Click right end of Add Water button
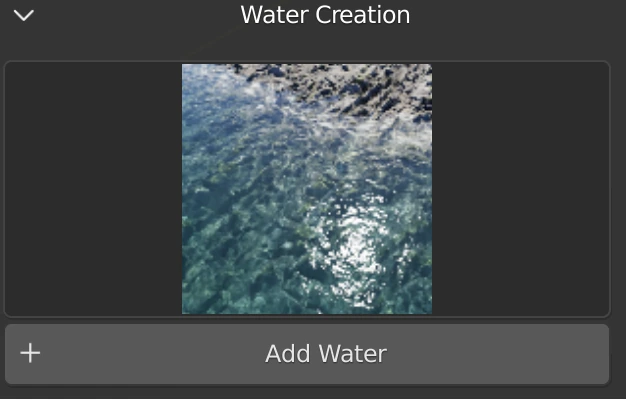Viewport: 626px width, 400px height. click(580, 353)
